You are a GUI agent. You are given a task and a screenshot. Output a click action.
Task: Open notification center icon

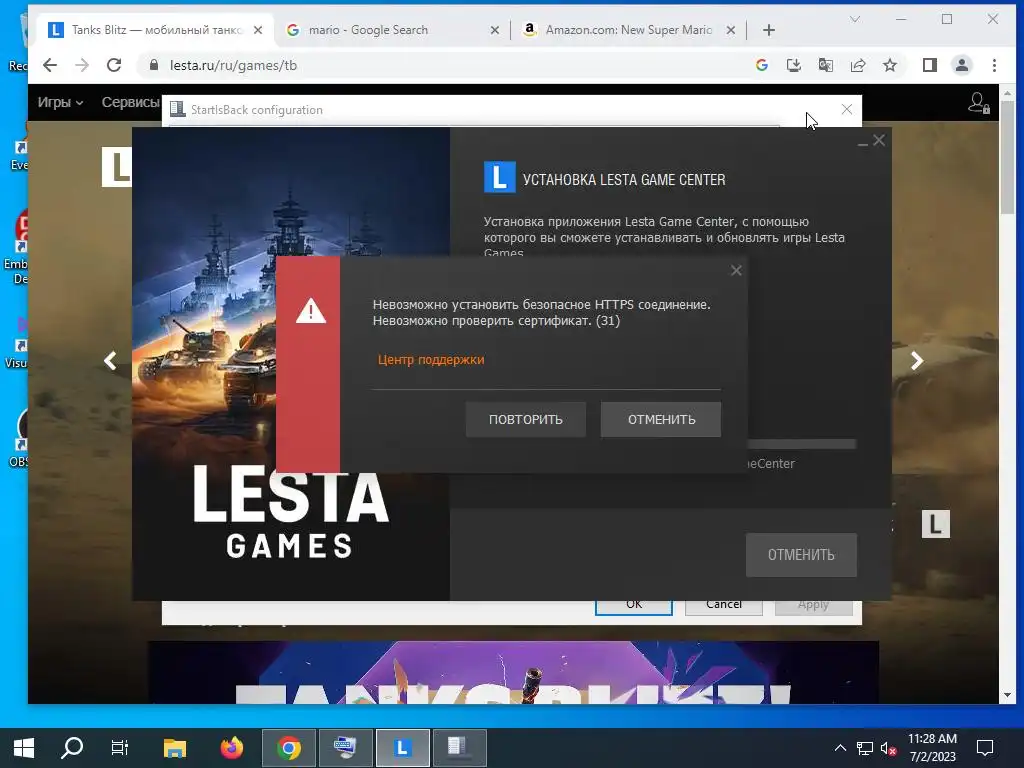click(985, 748)
